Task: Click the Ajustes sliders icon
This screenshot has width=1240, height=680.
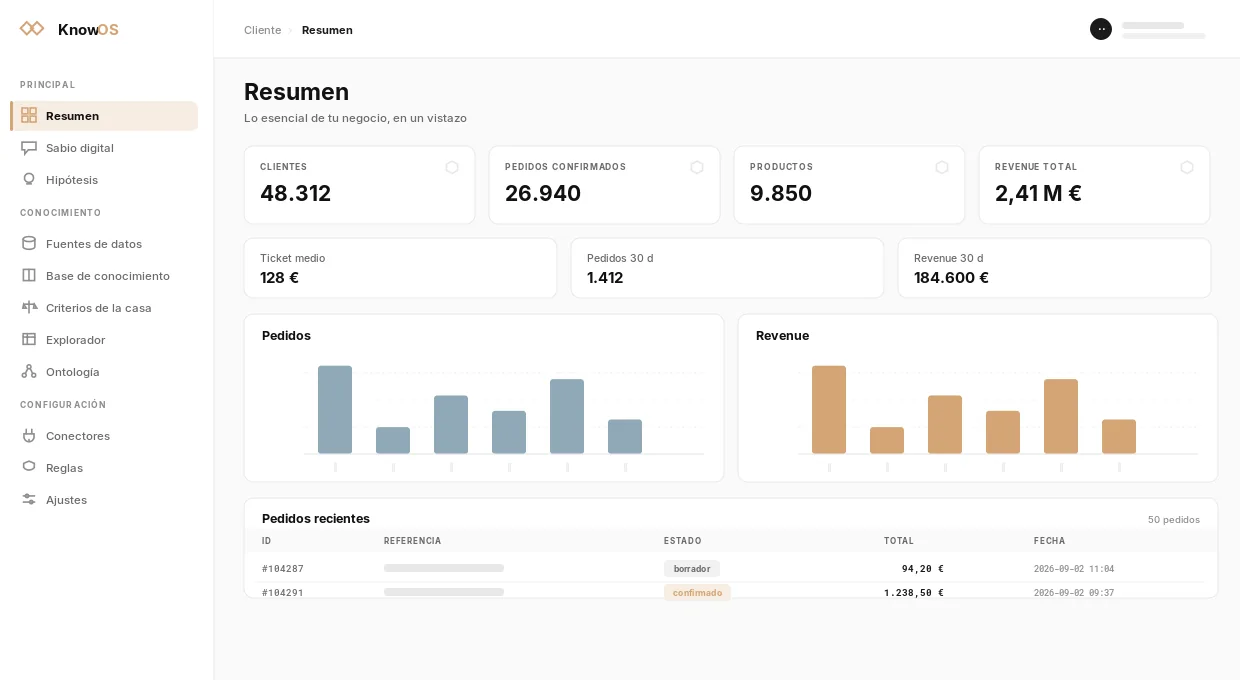Action: (x=29, y=500)
